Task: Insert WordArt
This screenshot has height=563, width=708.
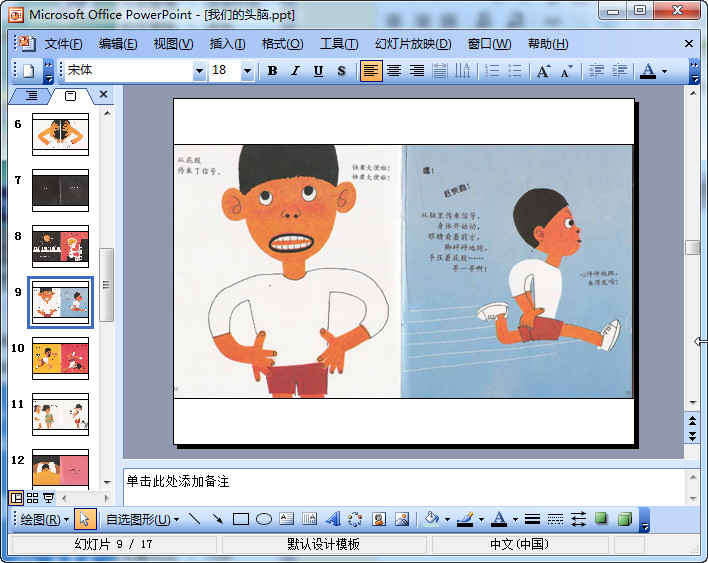Action: [333, 519]
